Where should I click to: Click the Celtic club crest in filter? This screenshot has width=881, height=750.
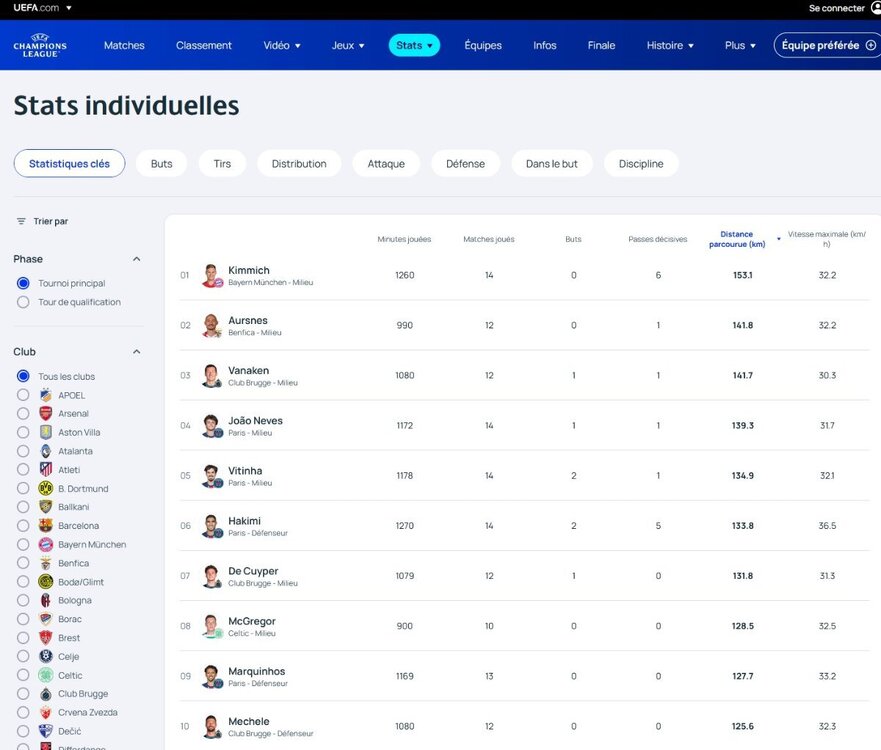46,675
